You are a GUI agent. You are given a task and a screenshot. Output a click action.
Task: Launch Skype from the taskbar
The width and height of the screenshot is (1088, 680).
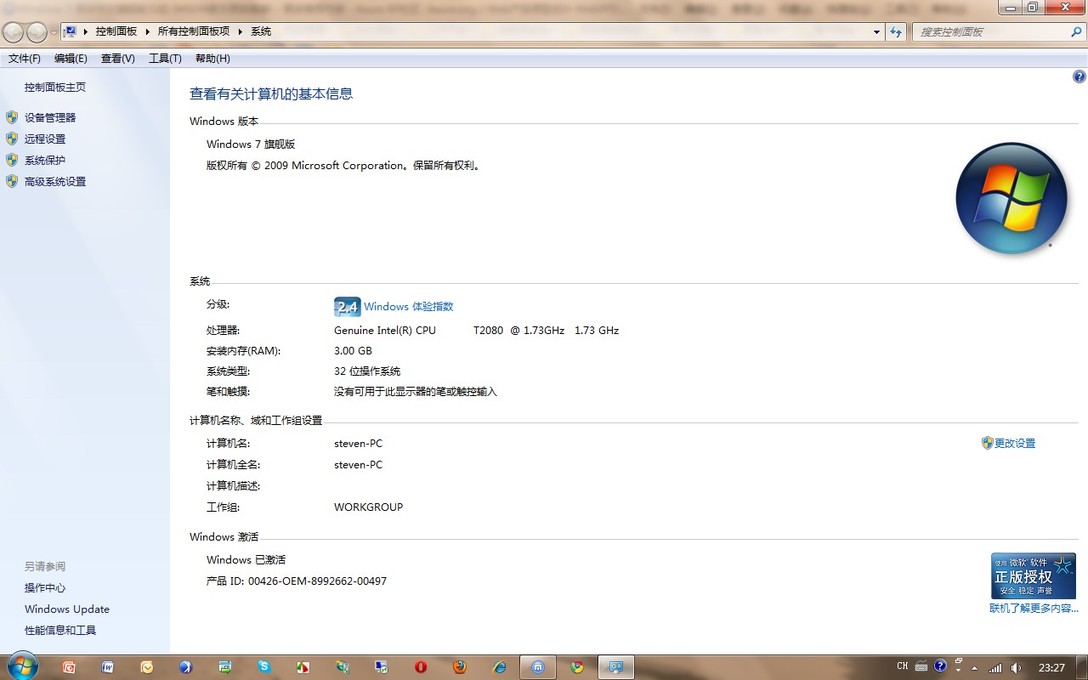264,667
